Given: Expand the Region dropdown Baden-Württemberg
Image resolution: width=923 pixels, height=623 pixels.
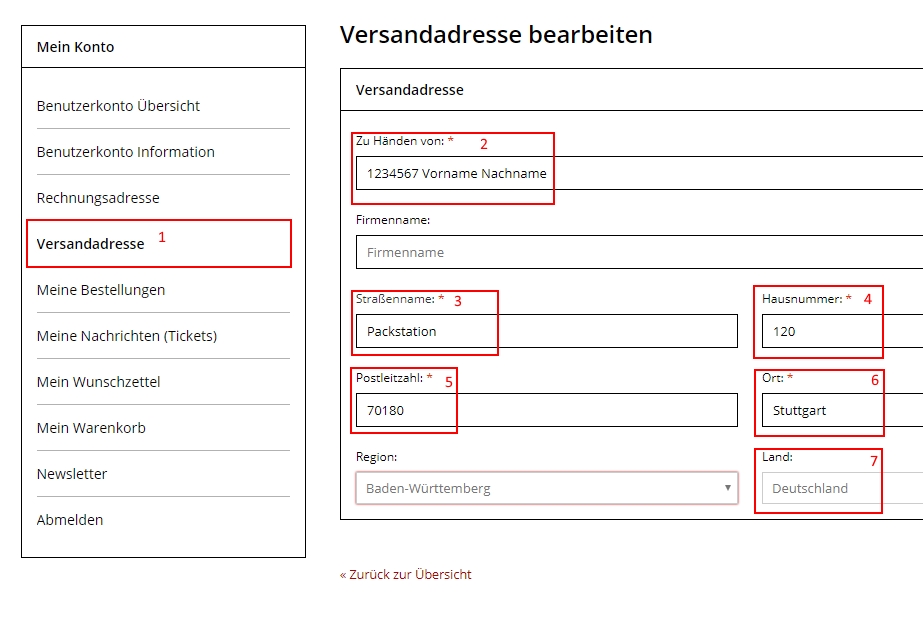Looking at the screenshot, I should 547,488.
